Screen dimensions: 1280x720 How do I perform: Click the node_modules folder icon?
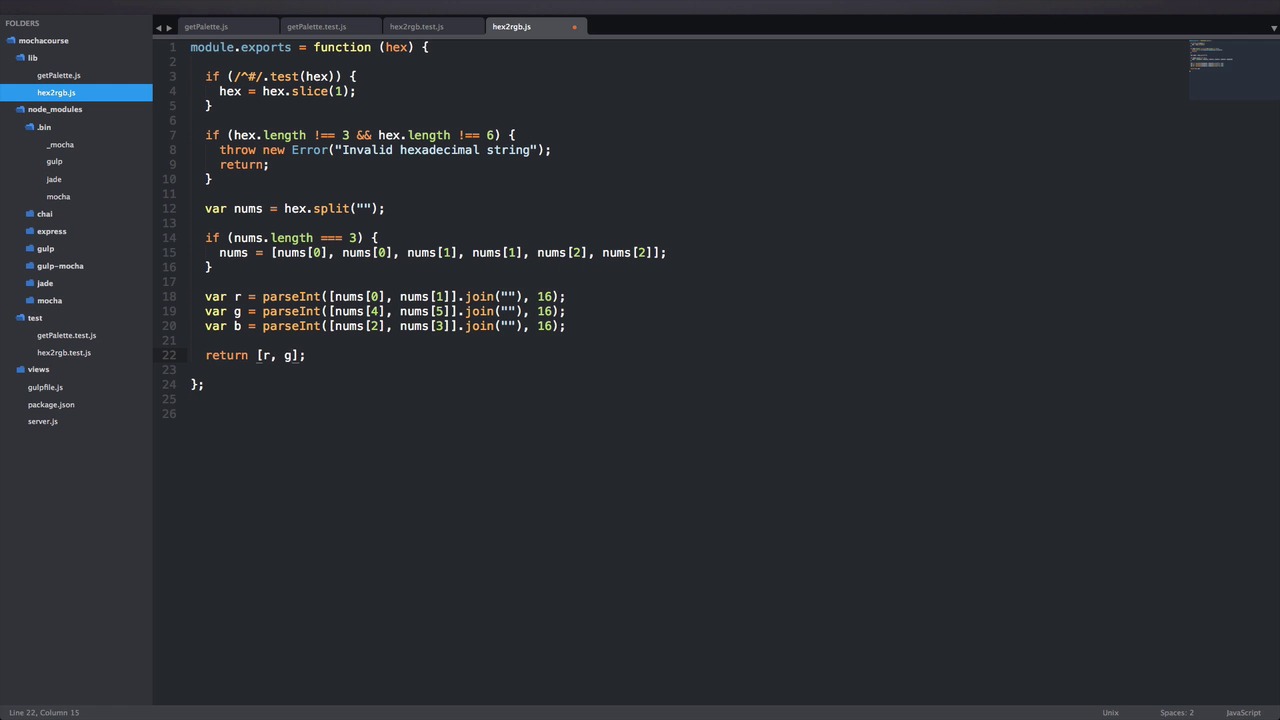click(x=20, y=110)
